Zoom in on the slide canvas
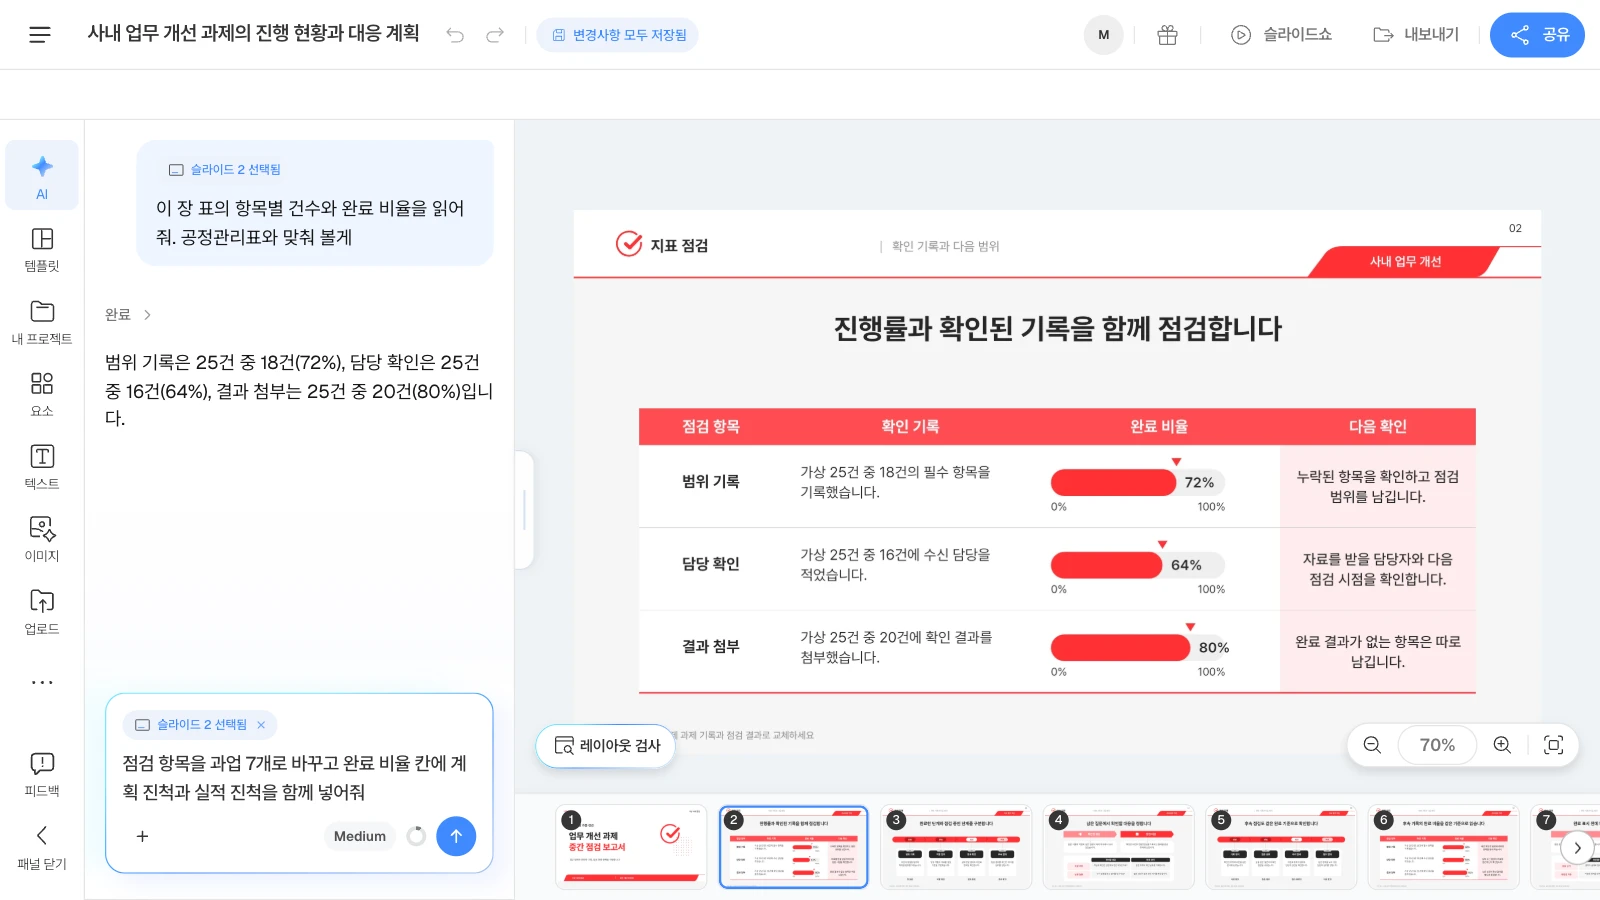 coord(1502,745)
